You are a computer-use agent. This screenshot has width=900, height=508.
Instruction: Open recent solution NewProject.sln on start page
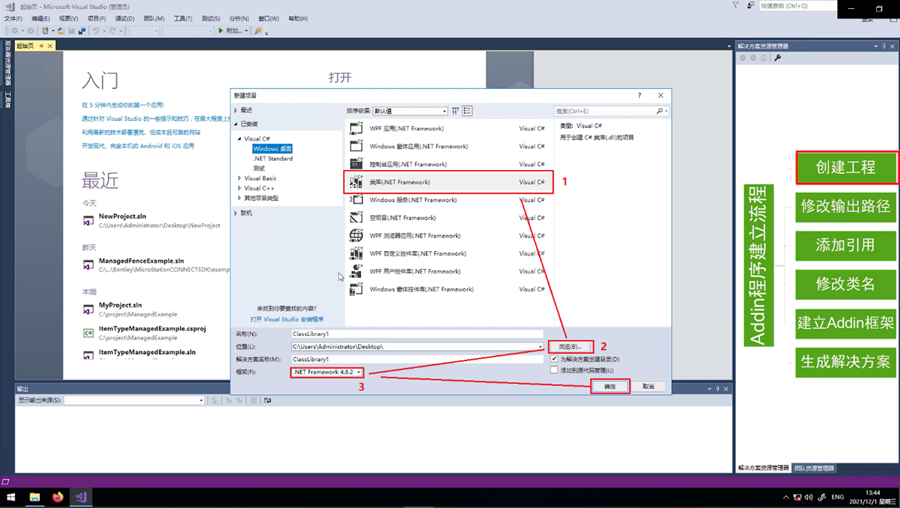point(122,216)
